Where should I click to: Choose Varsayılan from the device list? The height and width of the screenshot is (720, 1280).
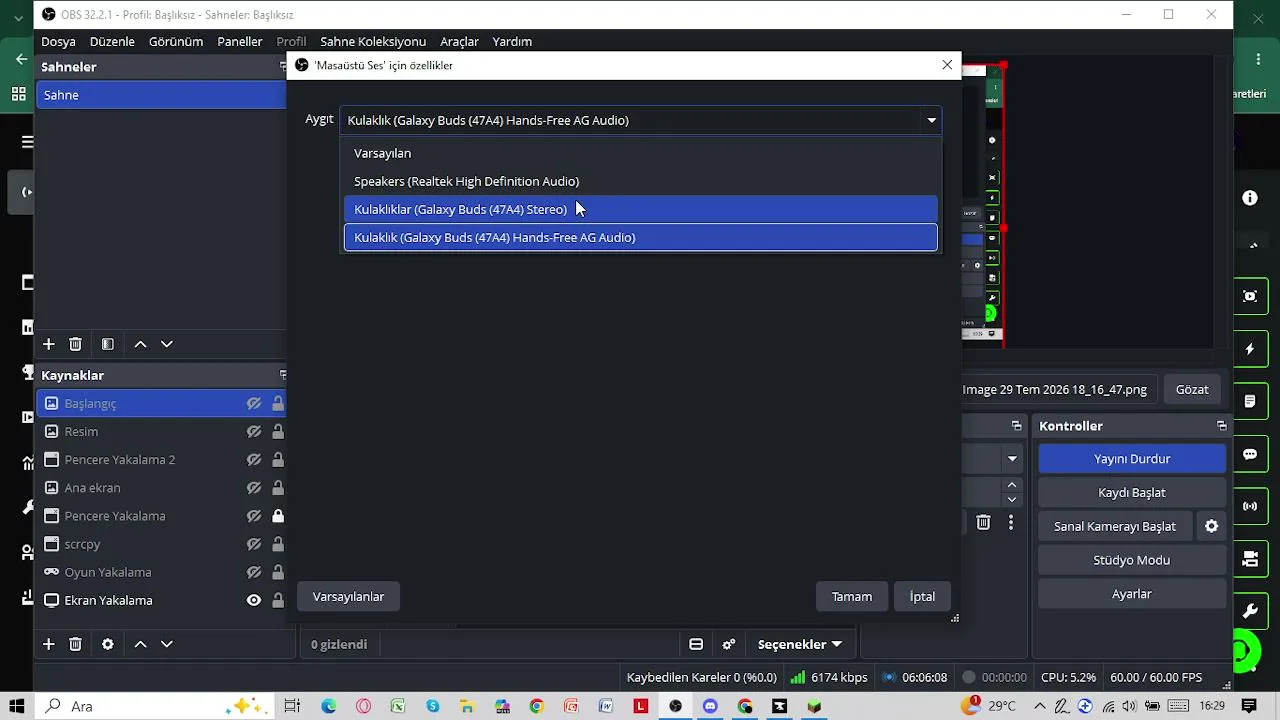pos(641,153)
